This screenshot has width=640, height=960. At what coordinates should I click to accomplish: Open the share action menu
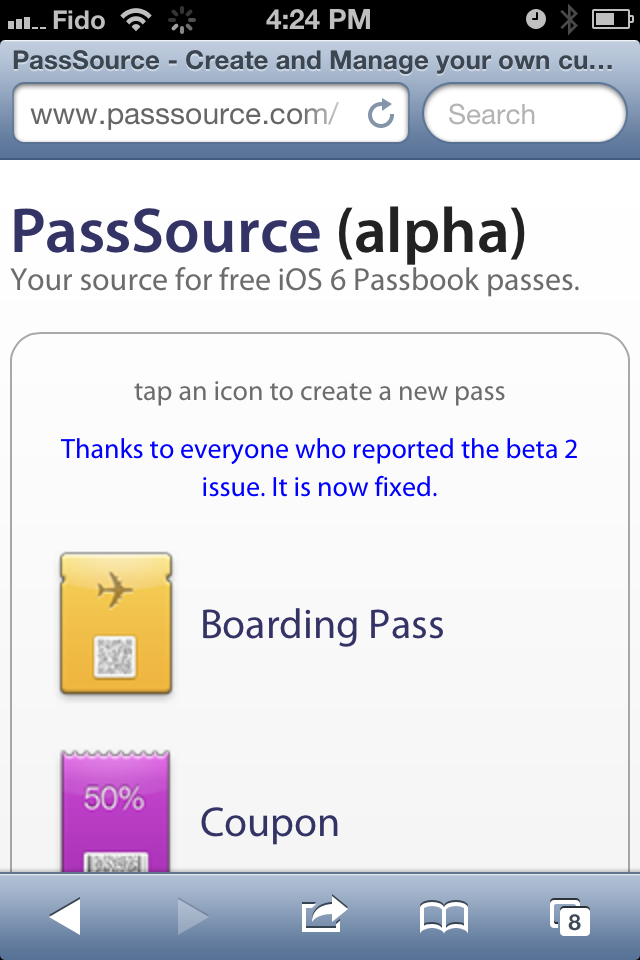[x=323, y=915]
